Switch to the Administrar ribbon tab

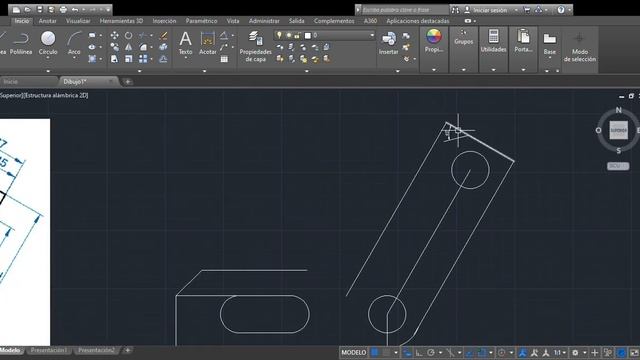click(264, 21)
